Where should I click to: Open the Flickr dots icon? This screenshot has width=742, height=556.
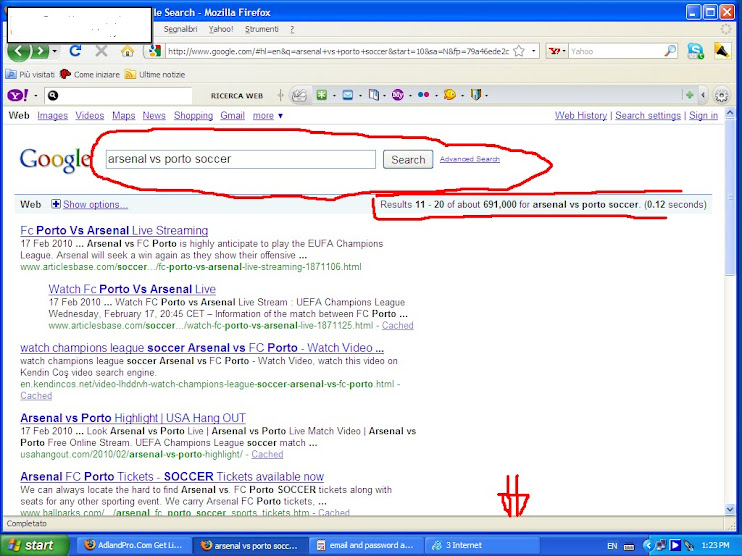[424, 95]
